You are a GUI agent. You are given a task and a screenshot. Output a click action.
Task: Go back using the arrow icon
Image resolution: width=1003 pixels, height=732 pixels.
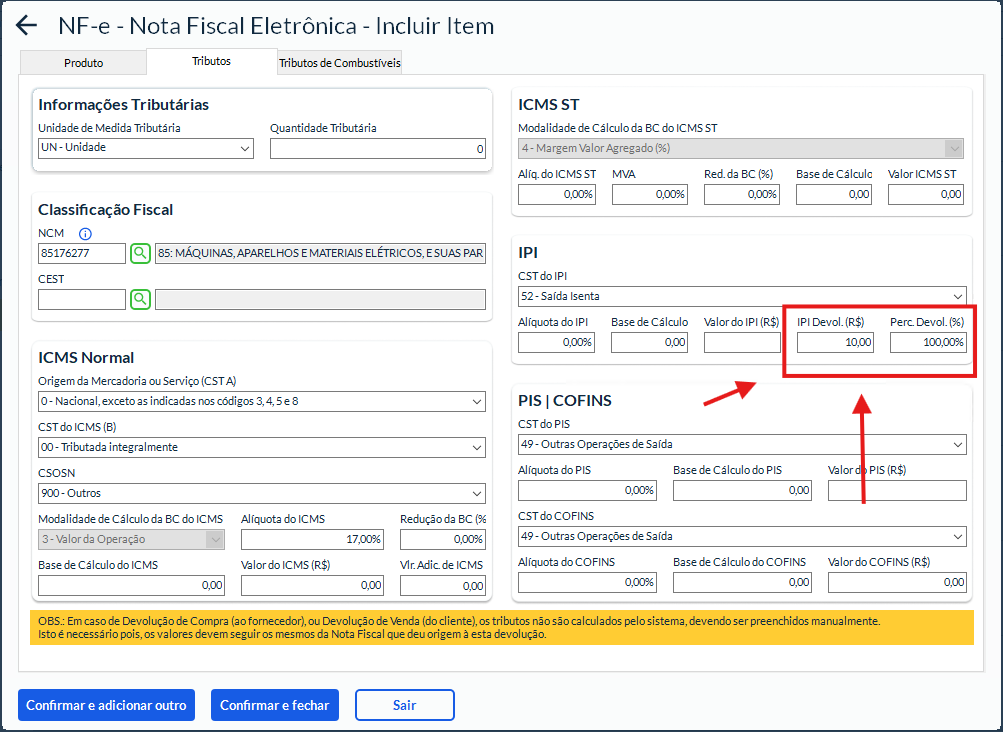(x=26, y=26)
